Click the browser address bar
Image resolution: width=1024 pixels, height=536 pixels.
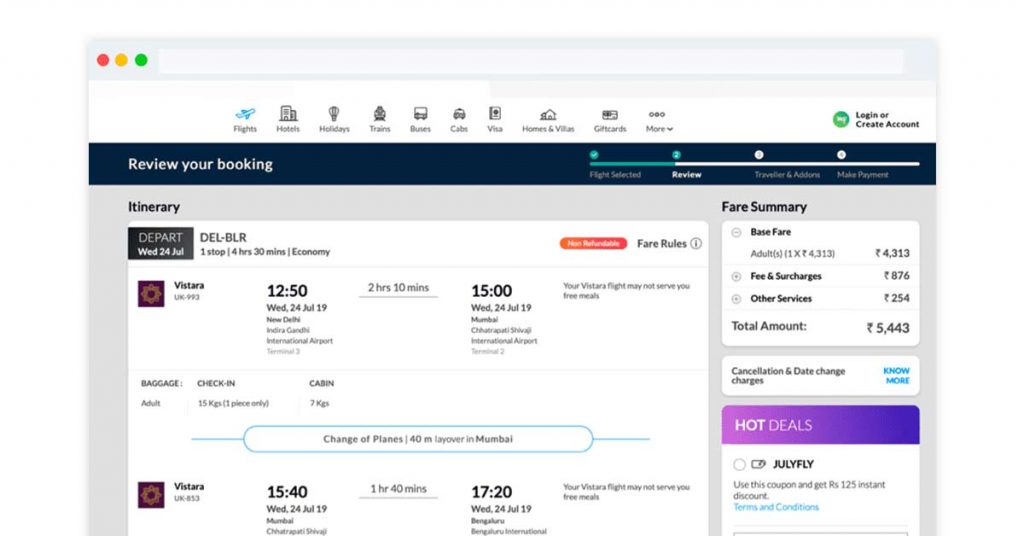pos(530,61)
